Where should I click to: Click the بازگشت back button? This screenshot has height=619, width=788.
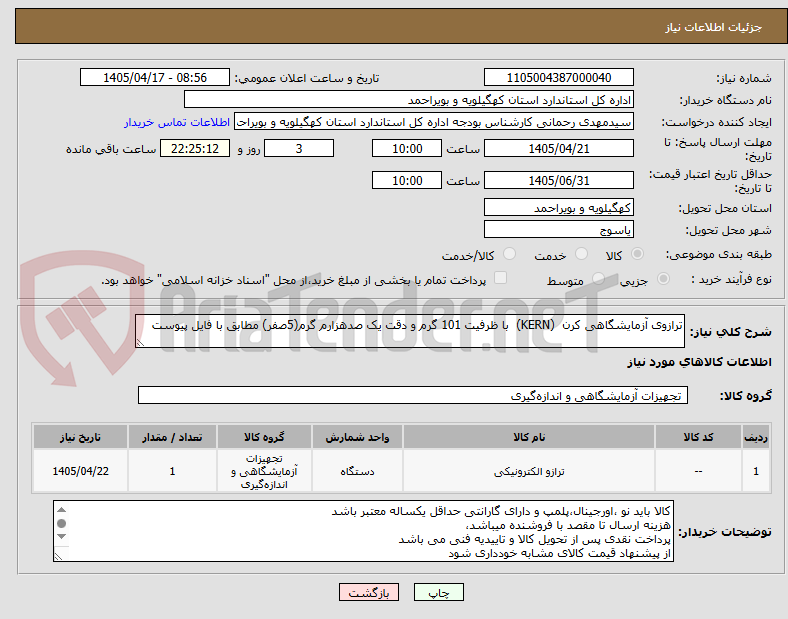369,592
